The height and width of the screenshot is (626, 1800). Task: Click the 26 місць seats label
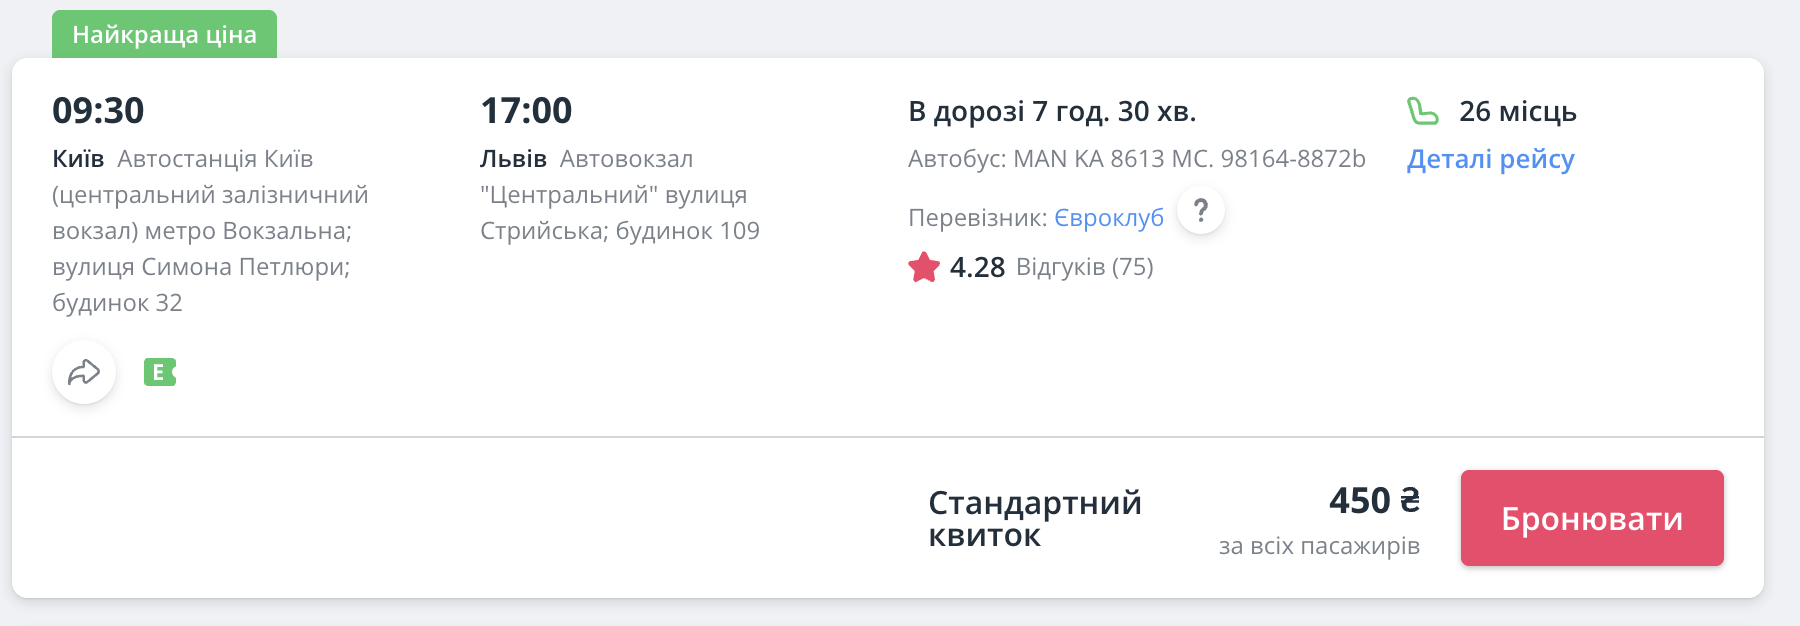tap(1517, 111)
